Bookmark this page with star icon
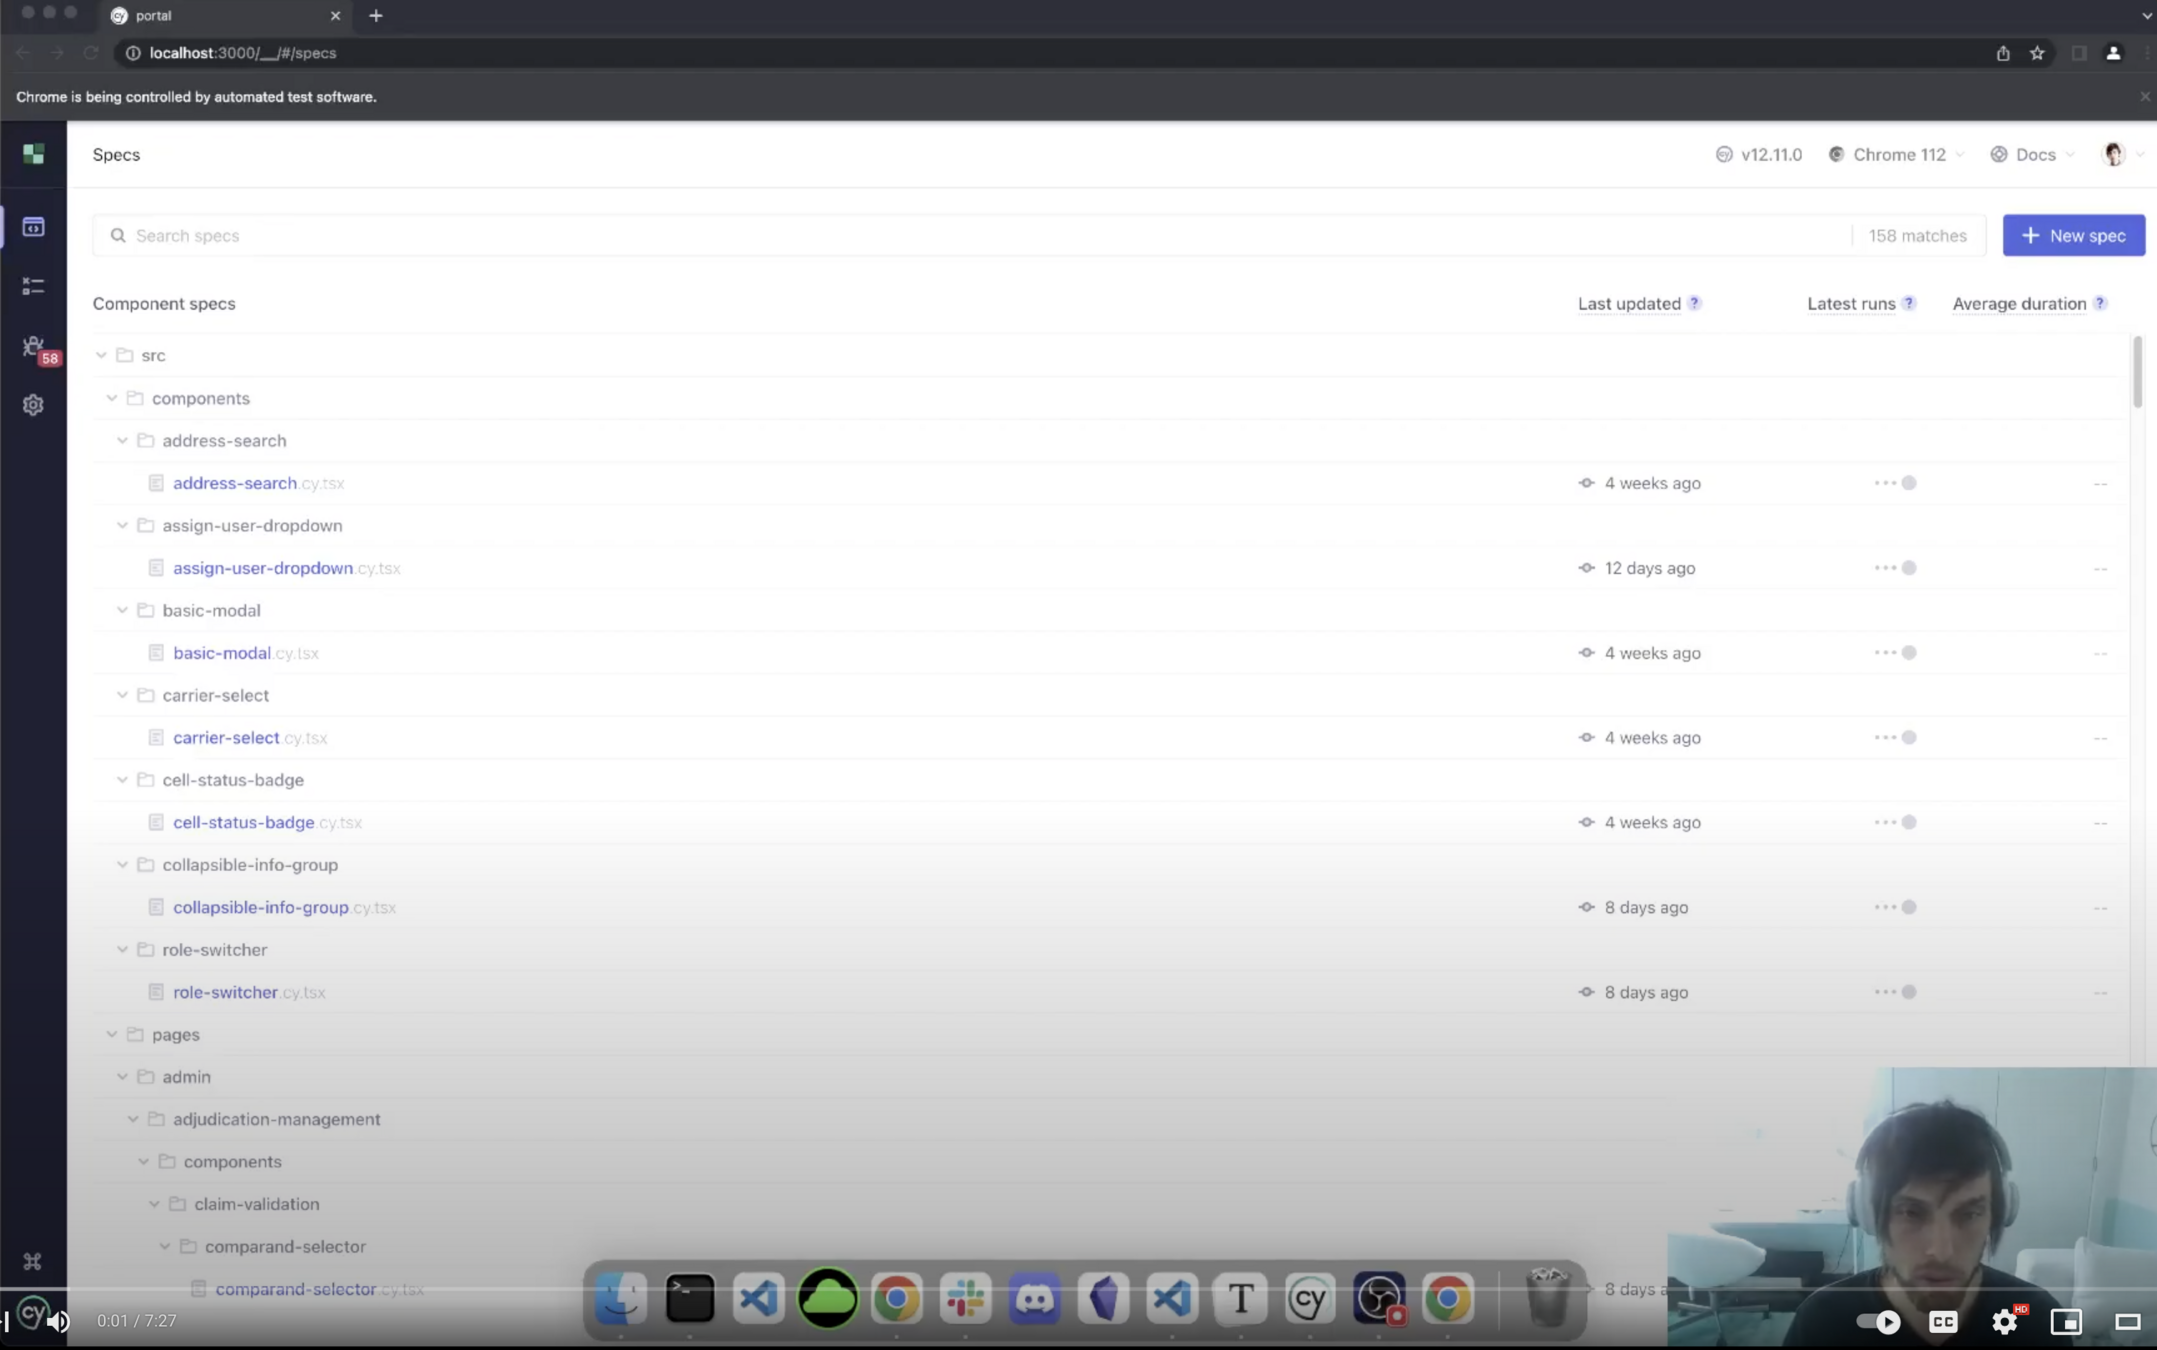 click(x=2037, y=53)
